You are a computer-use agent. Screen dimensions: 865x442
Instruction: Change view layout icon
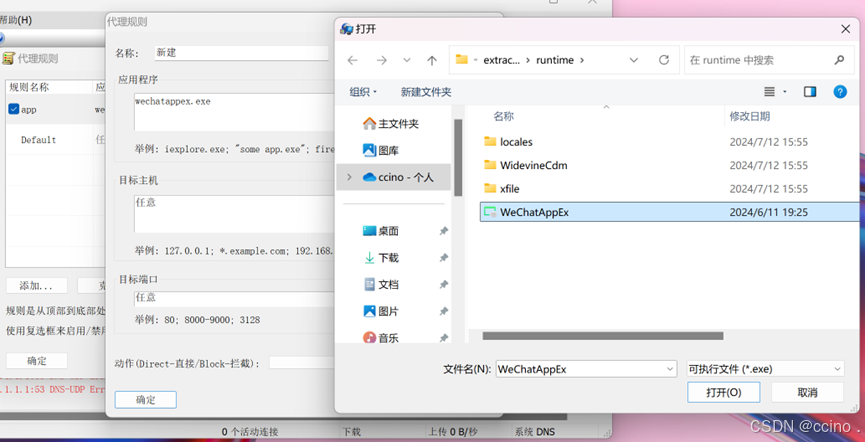click(x=770, y=92)
